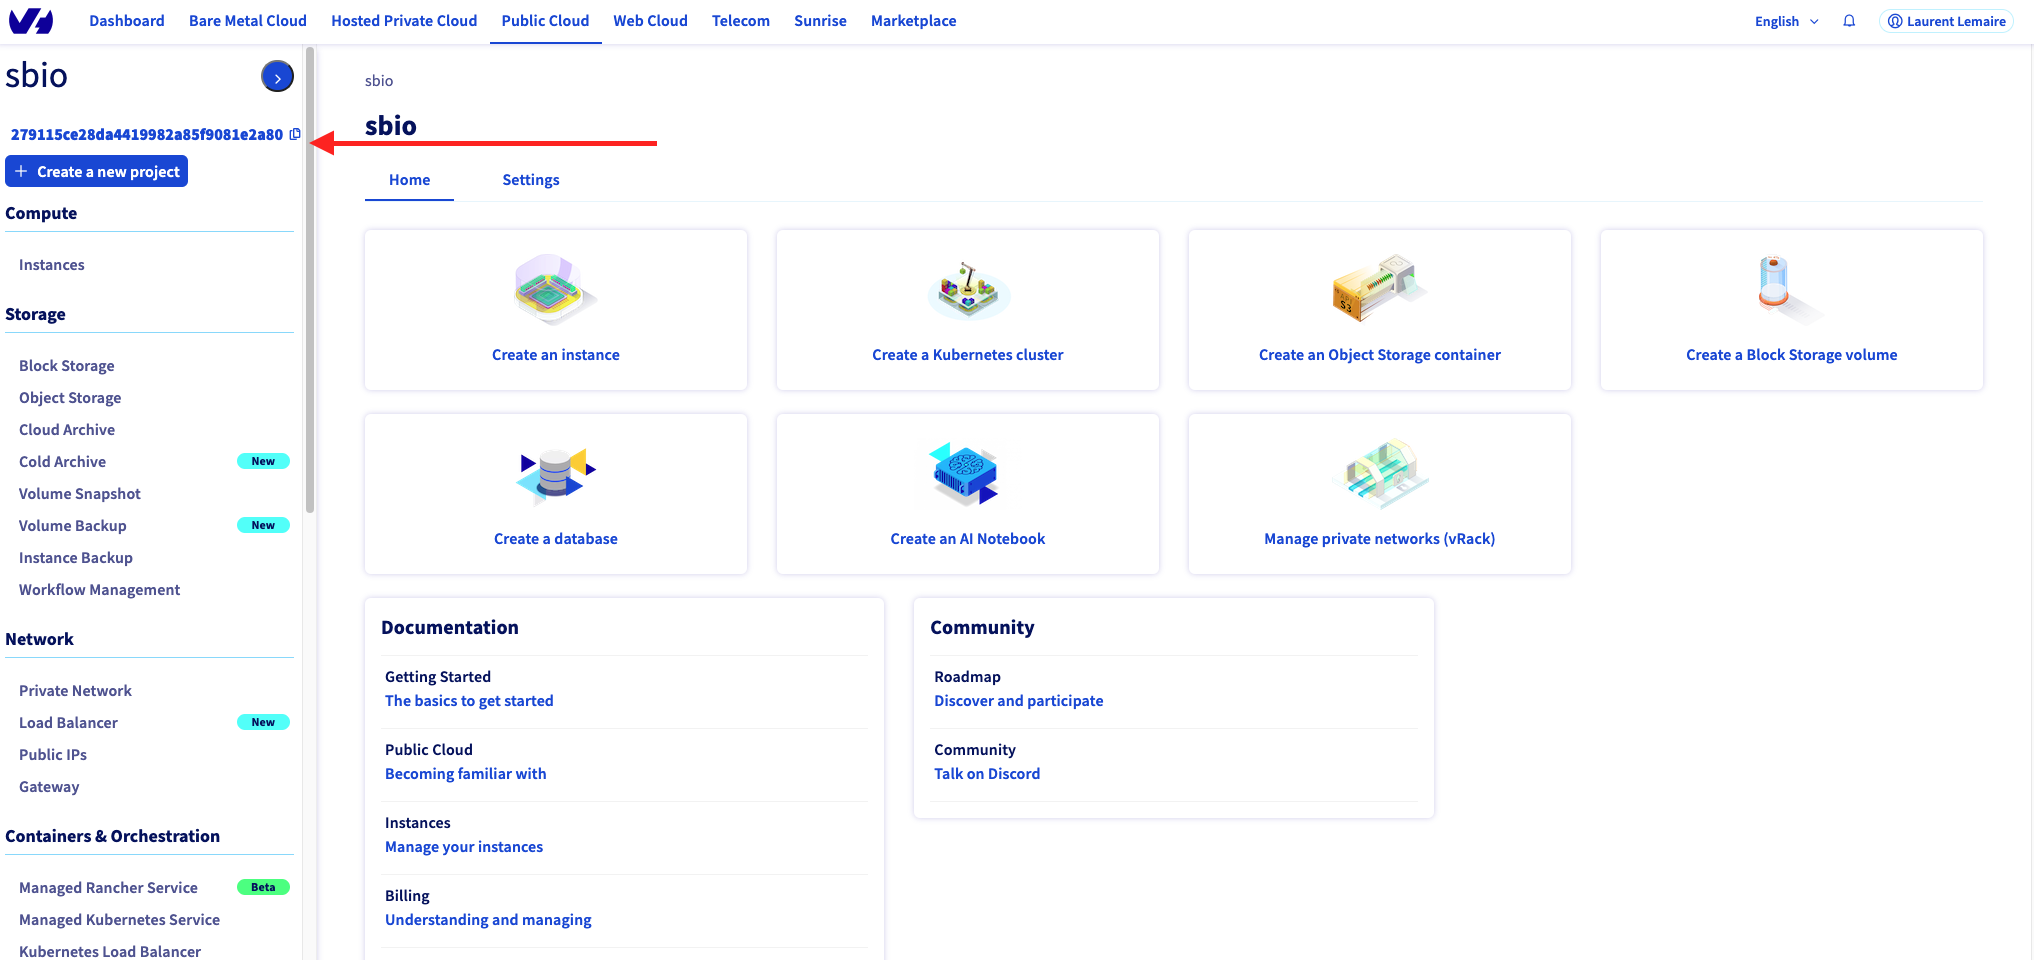Switch to the Settings tab
Screen dimensions: 2034x960
(531, 180)
